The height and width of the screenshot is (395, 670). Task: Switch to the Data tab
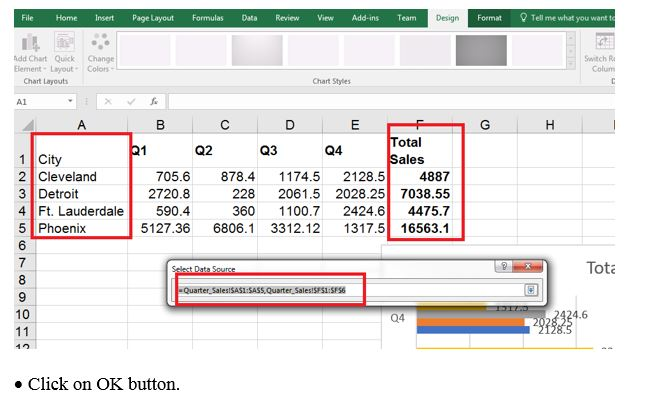249,18
